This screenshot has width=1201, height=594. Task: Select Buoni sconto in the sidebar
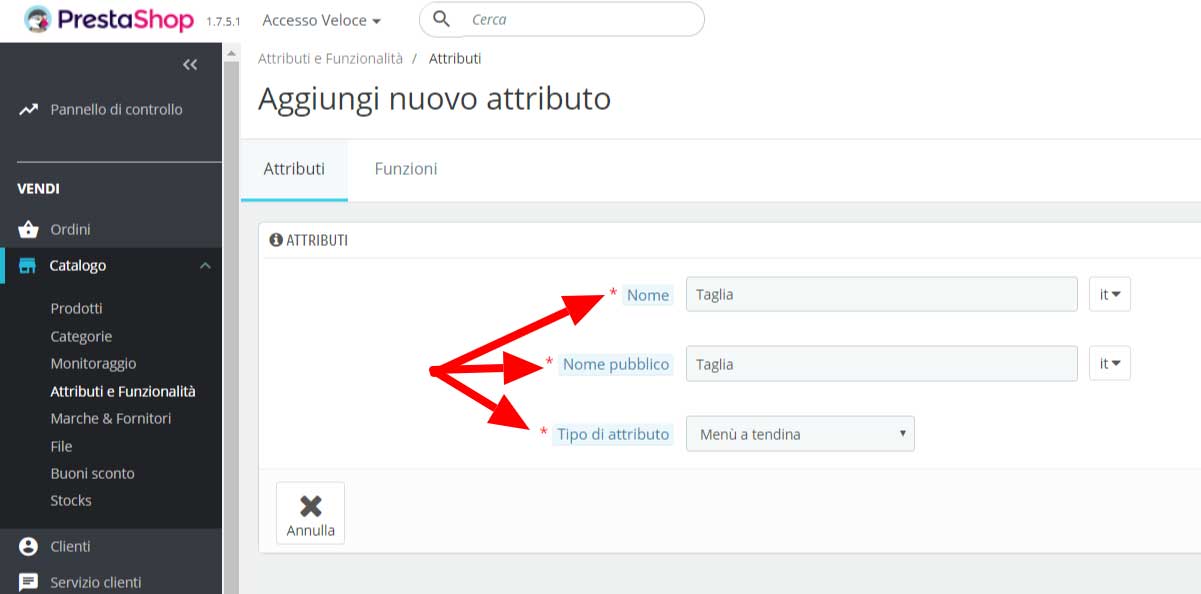pos(93,473)
